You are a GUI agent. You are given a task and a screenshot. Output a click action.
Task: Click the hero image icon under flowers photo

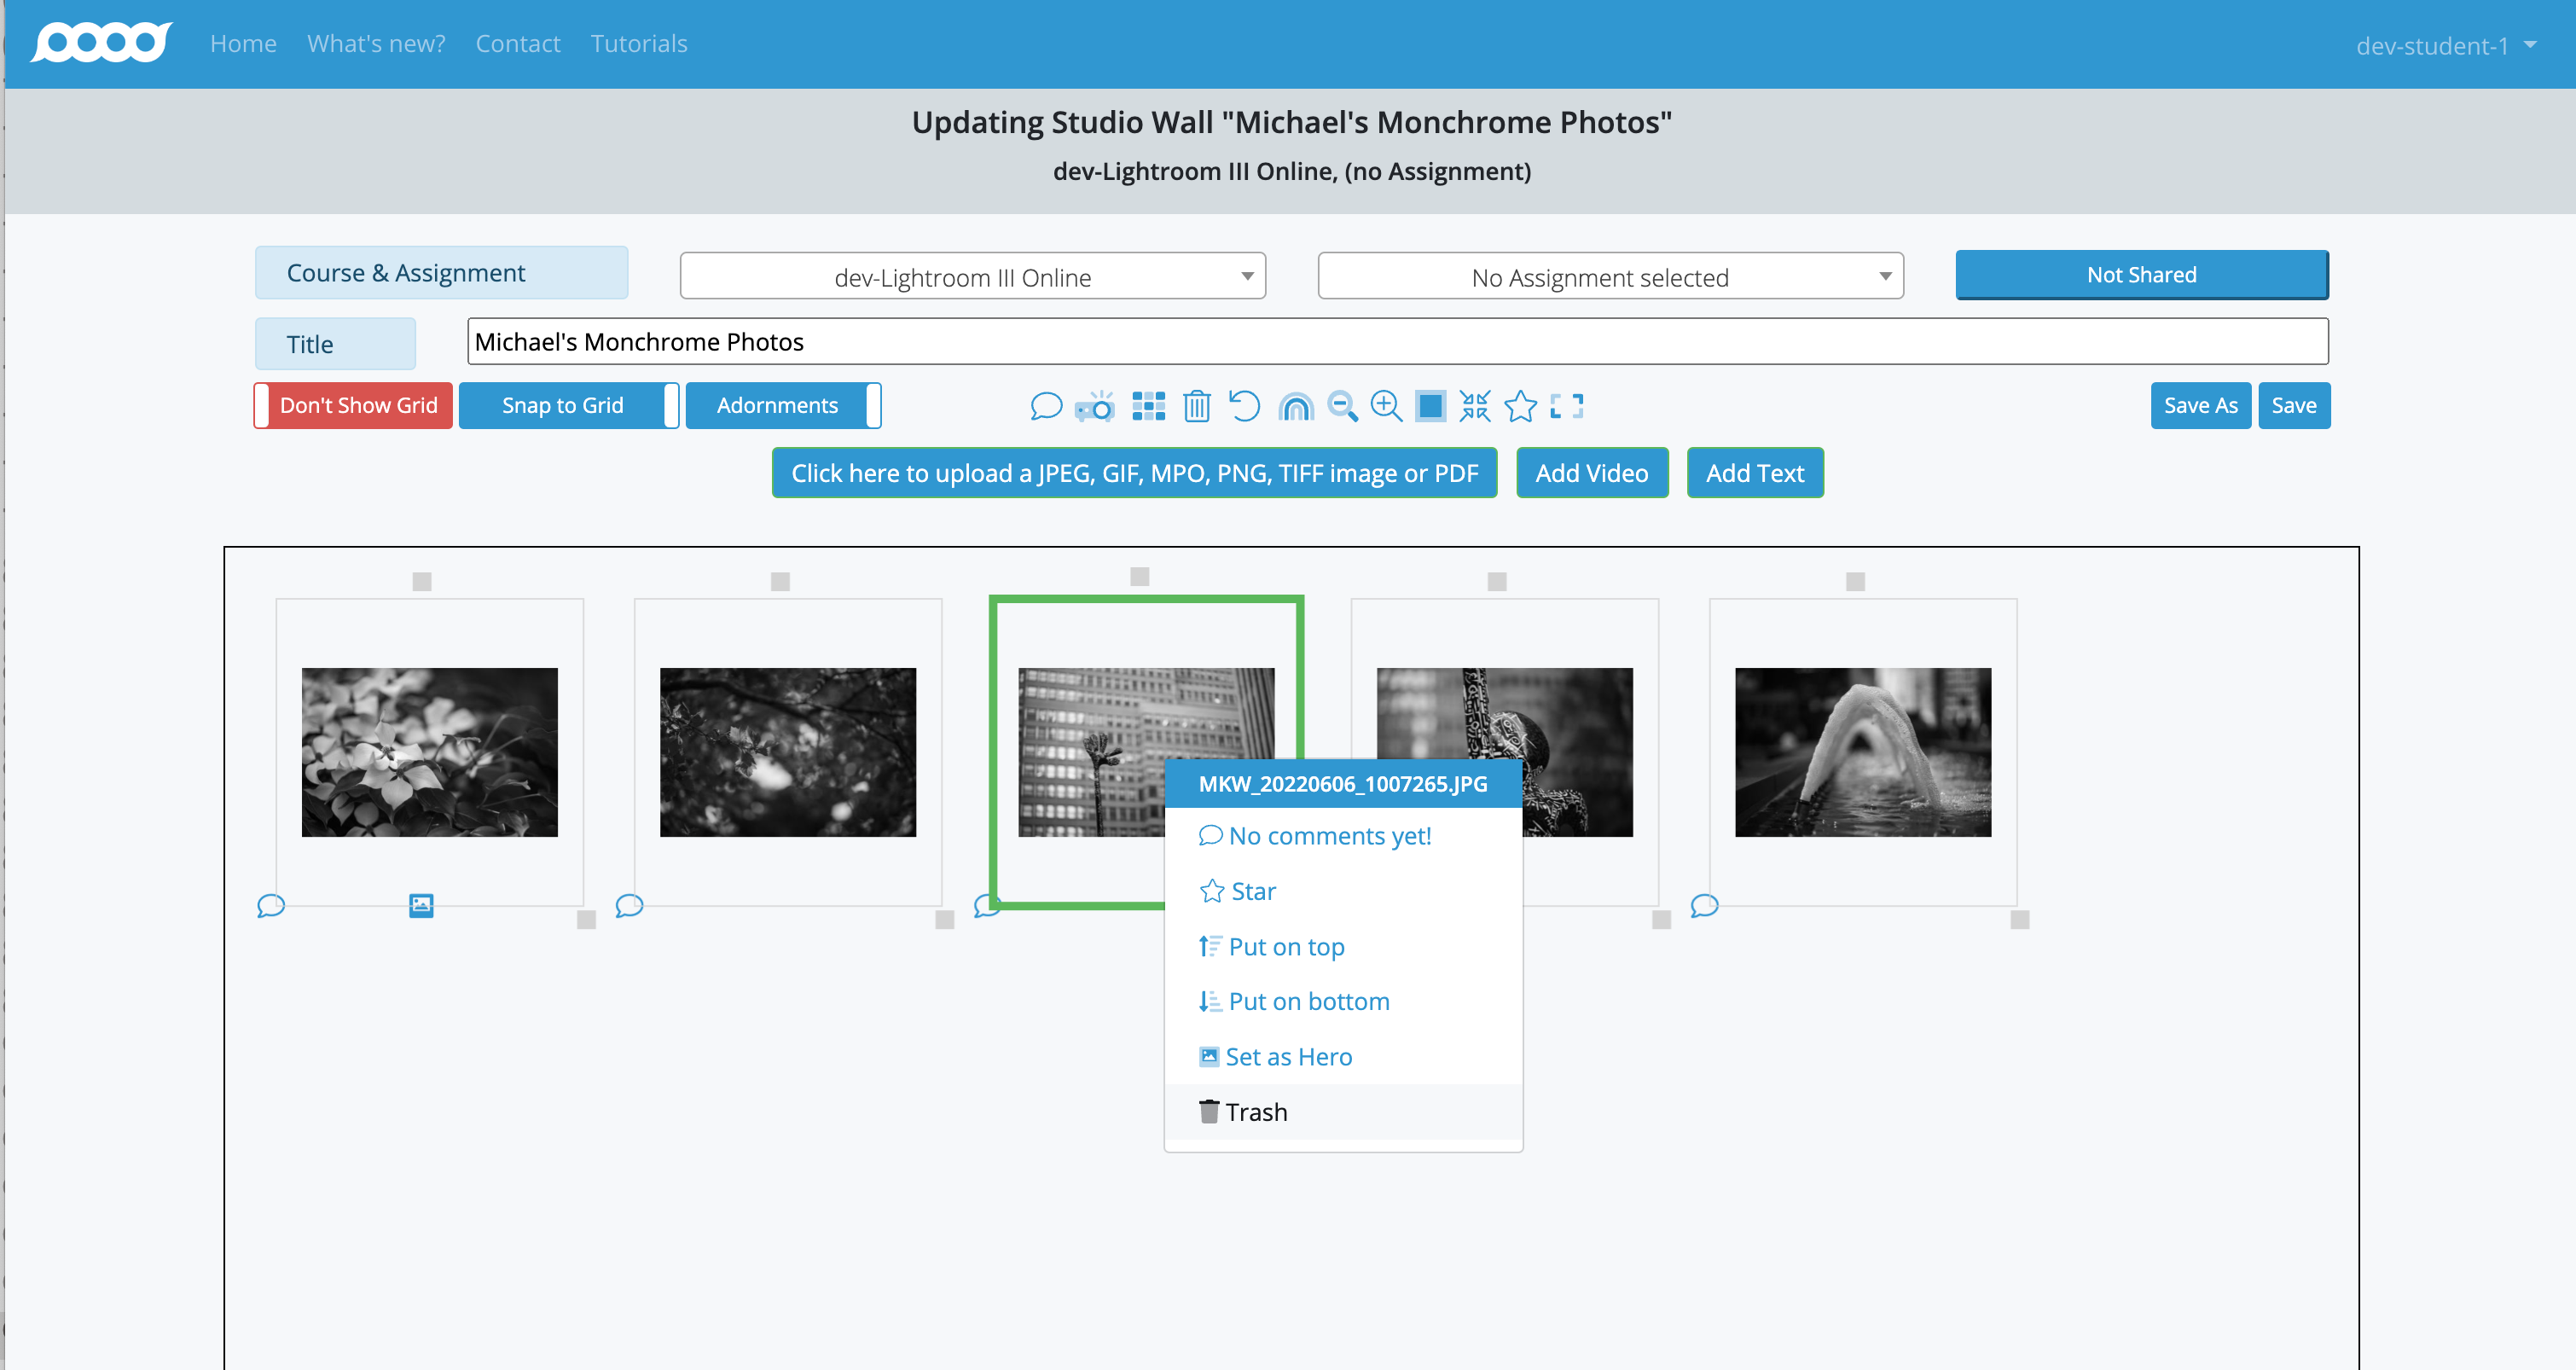coord(421,905)
